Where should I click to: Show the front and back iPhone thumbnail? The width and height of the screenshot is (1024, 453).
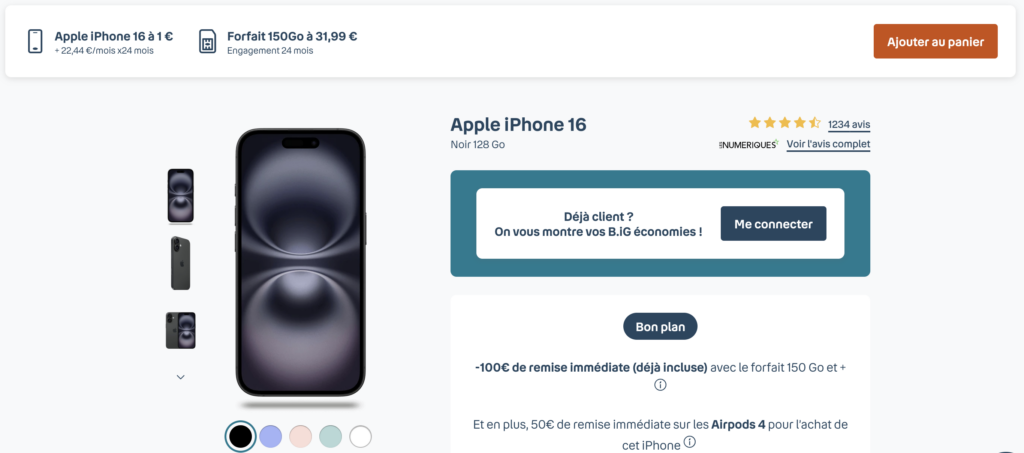point(181,330)
